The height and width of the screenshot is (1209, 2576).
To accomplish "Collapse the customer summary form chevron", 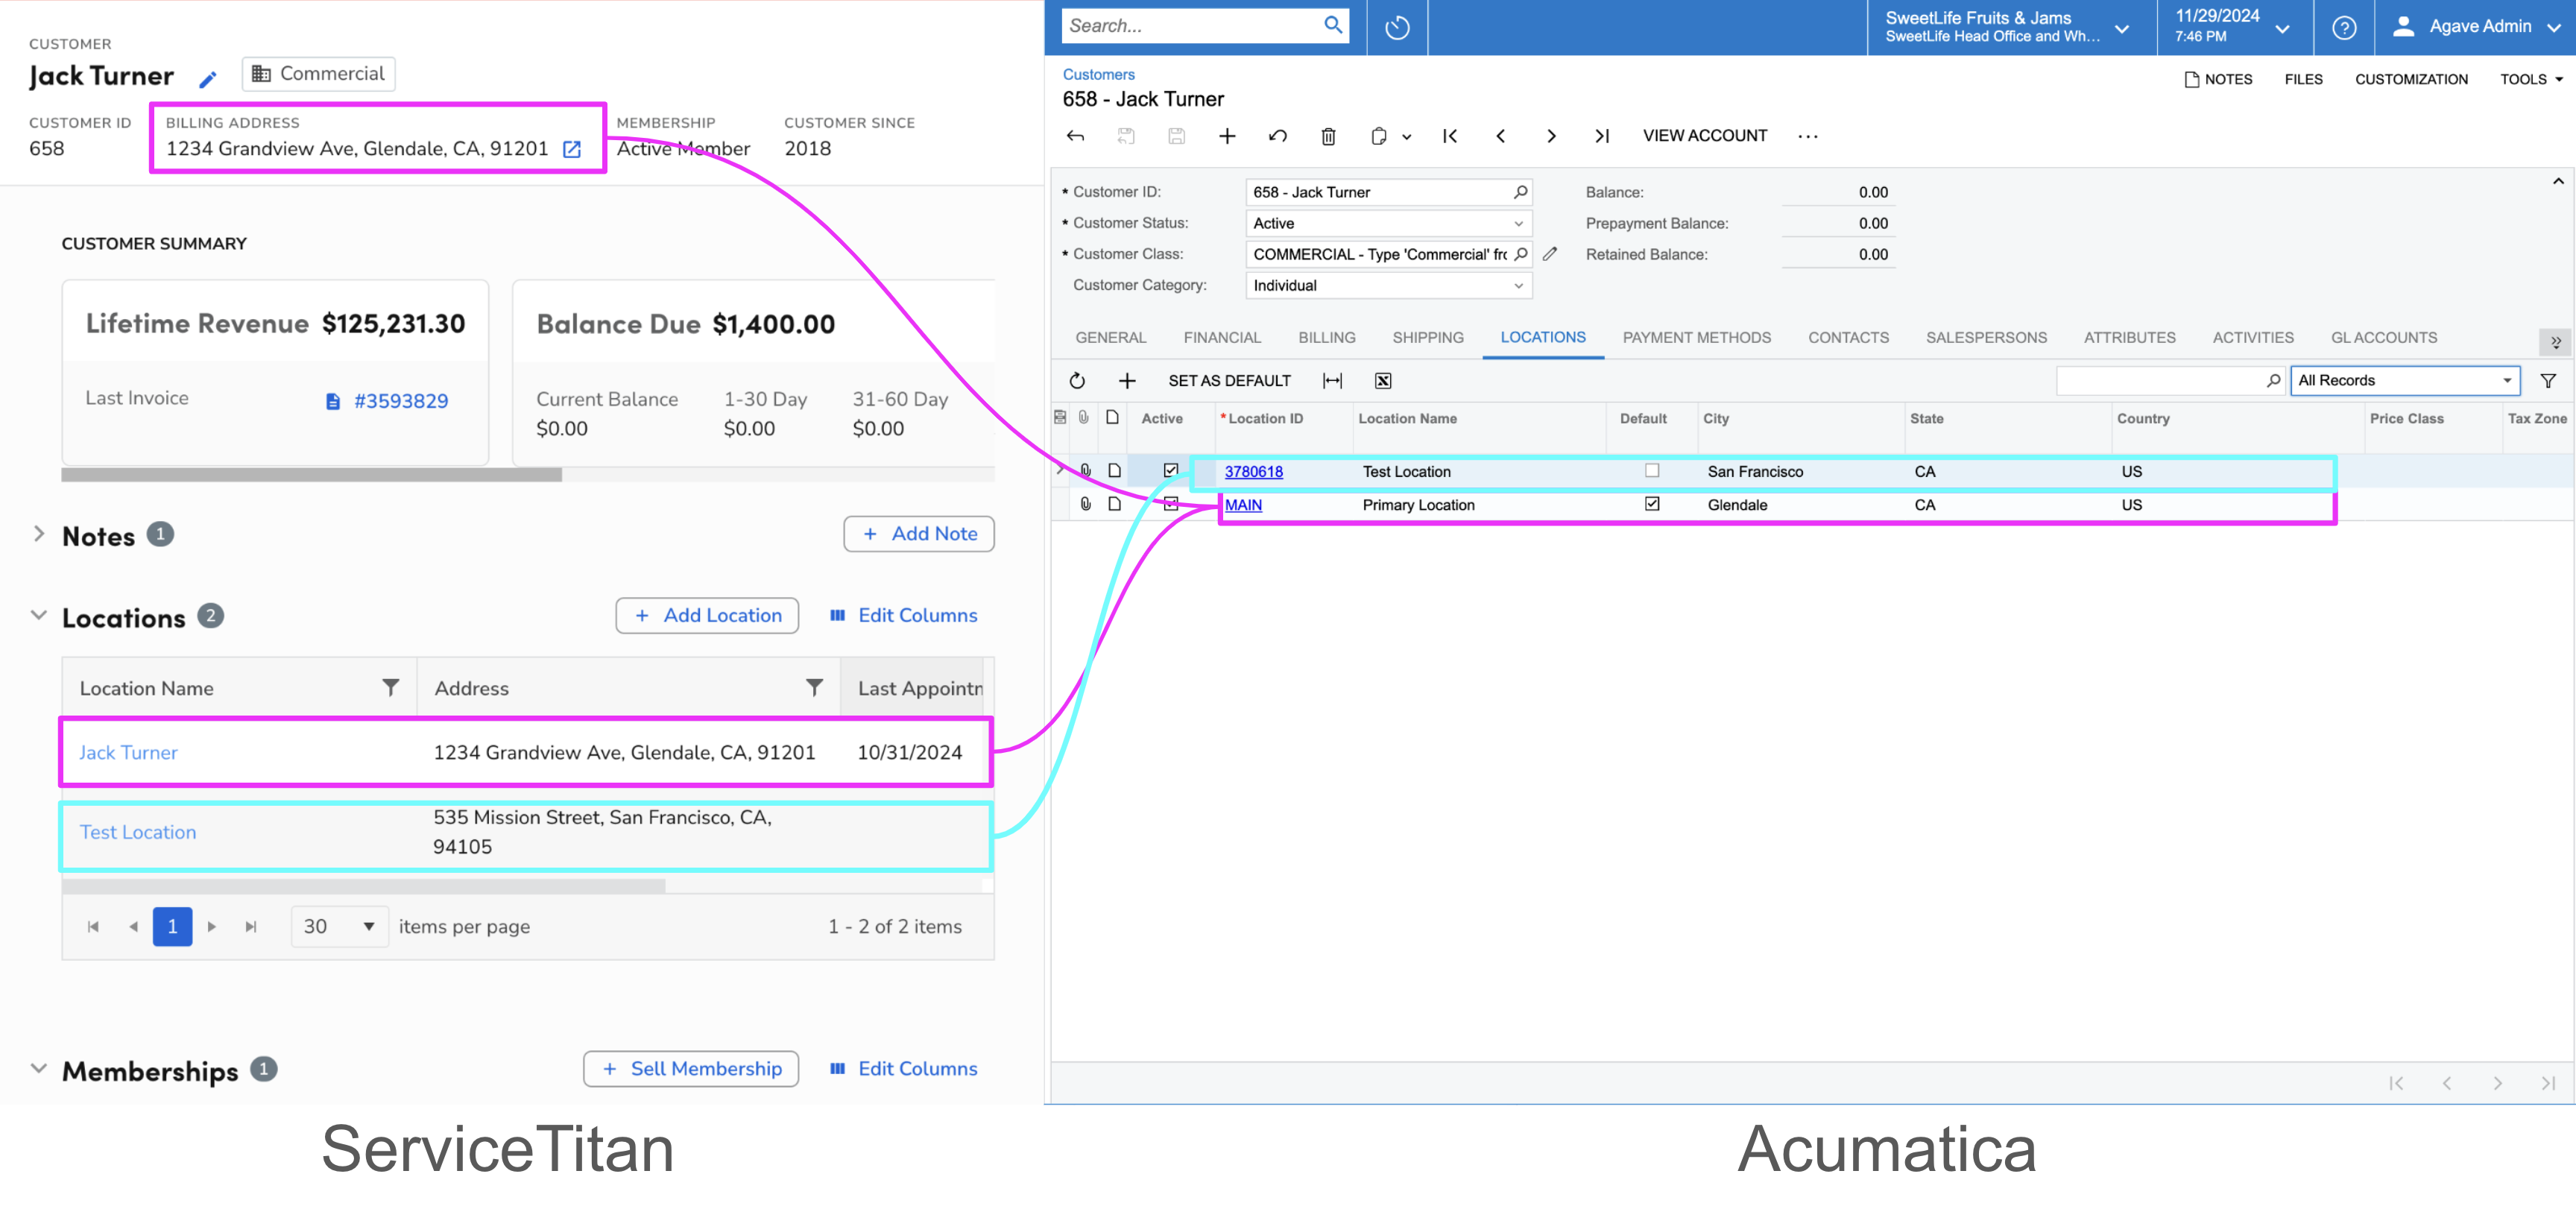I will tap(2558, 181).
